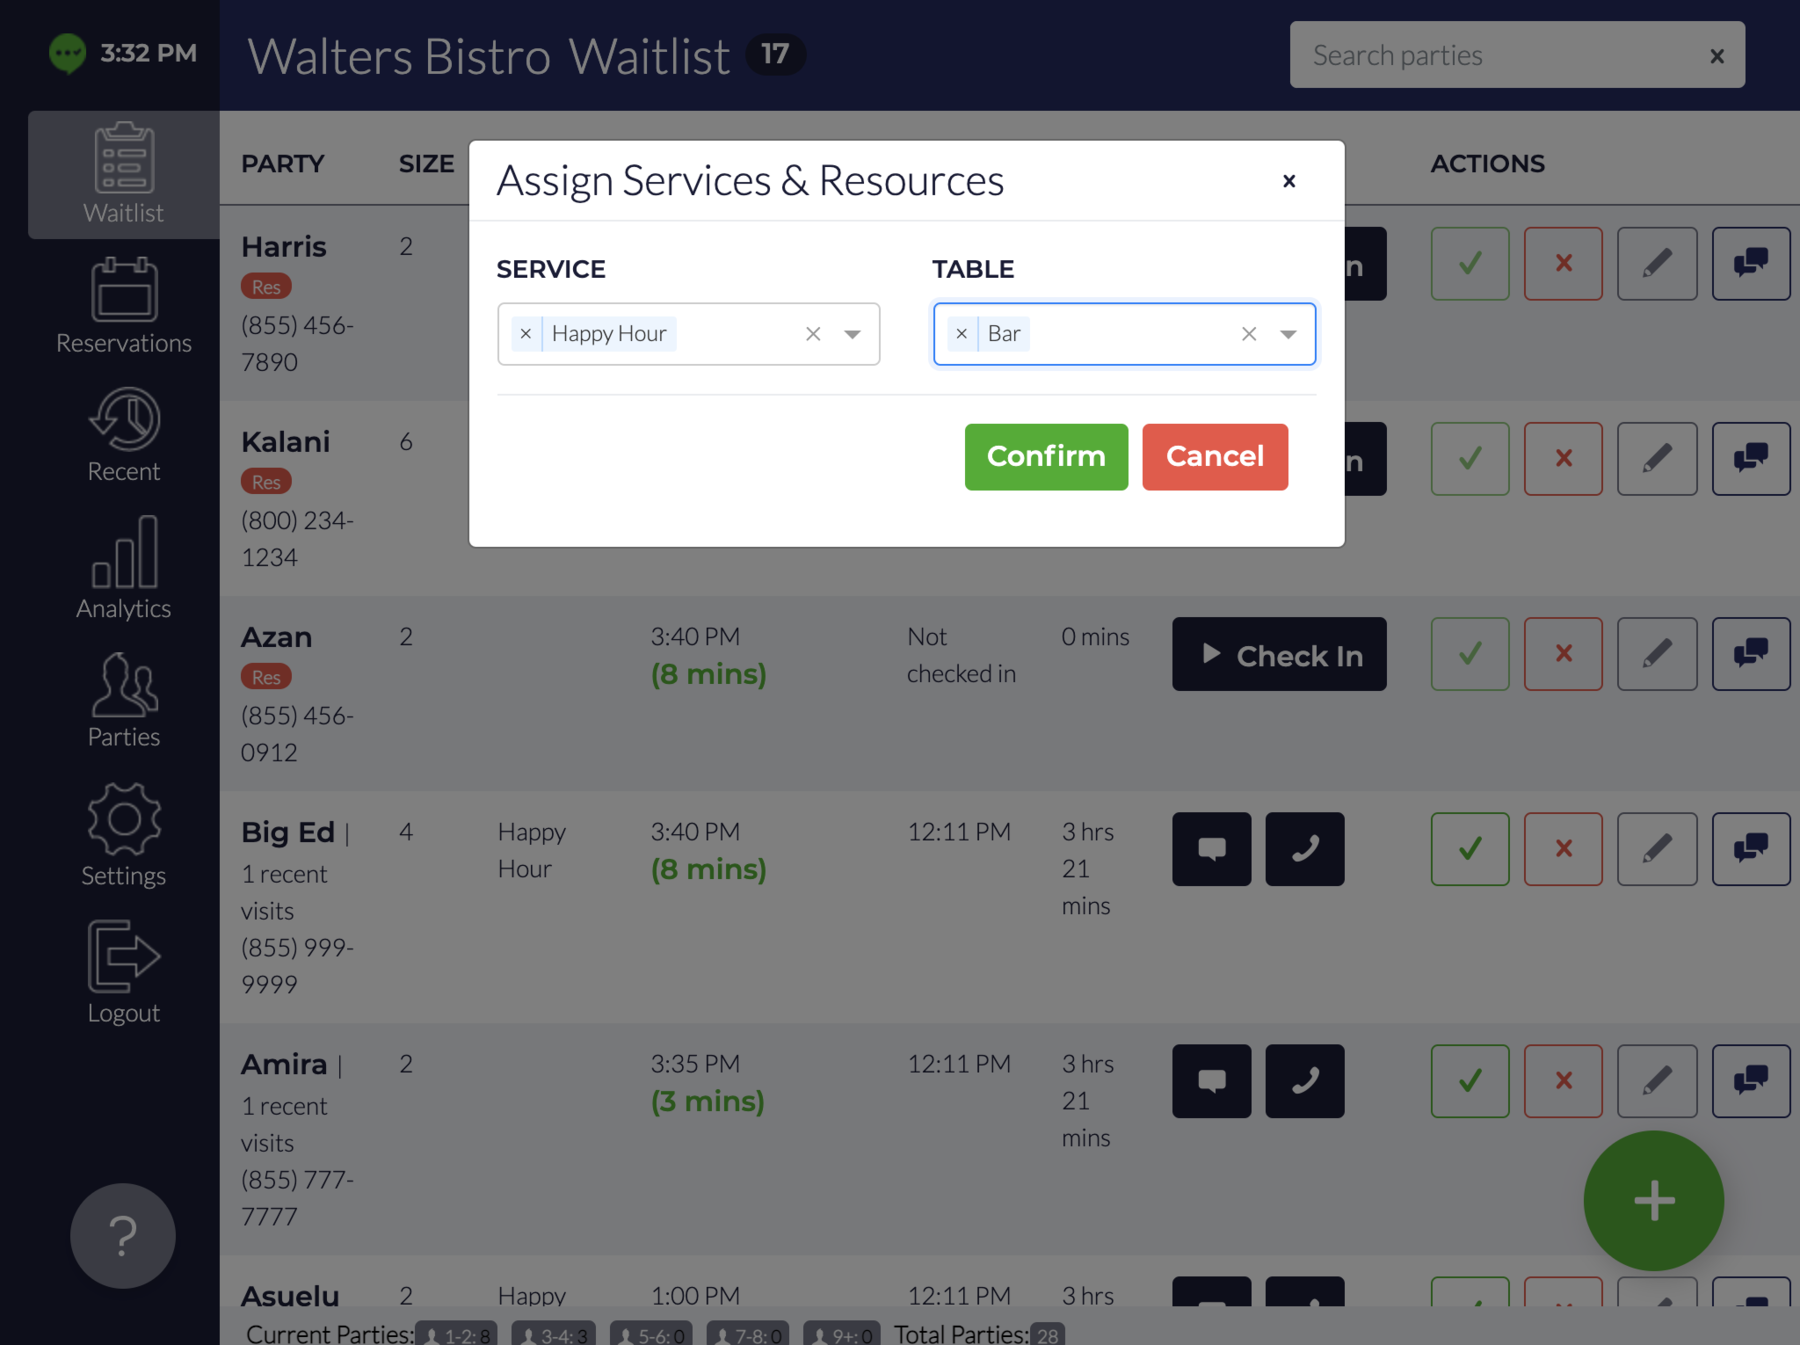Screen dimensions: 1800x1345
Task: Clear all selections in Table field
Action: click(1248, 334)
